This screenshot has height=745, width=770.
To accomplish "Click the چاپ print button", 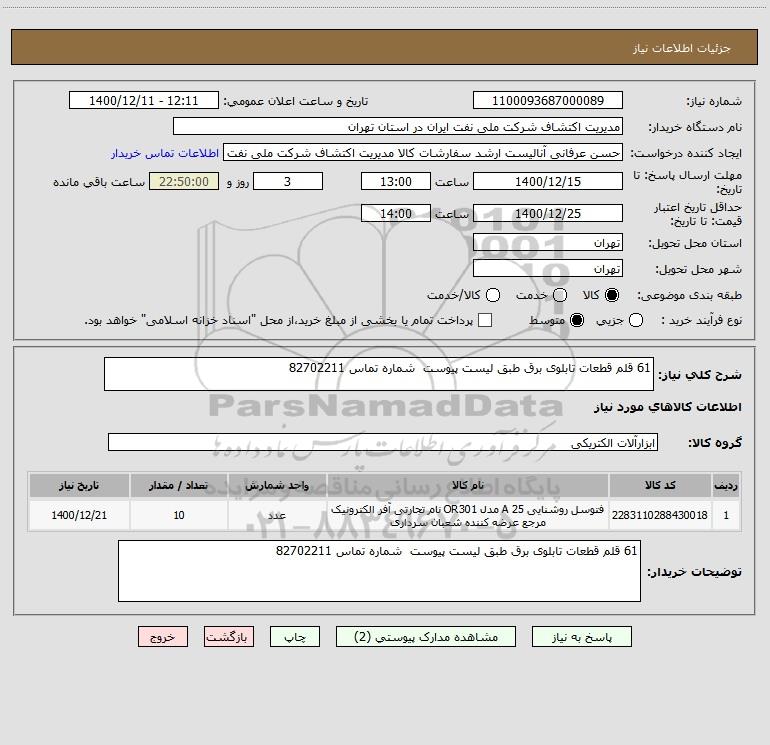I will (295, 637).
